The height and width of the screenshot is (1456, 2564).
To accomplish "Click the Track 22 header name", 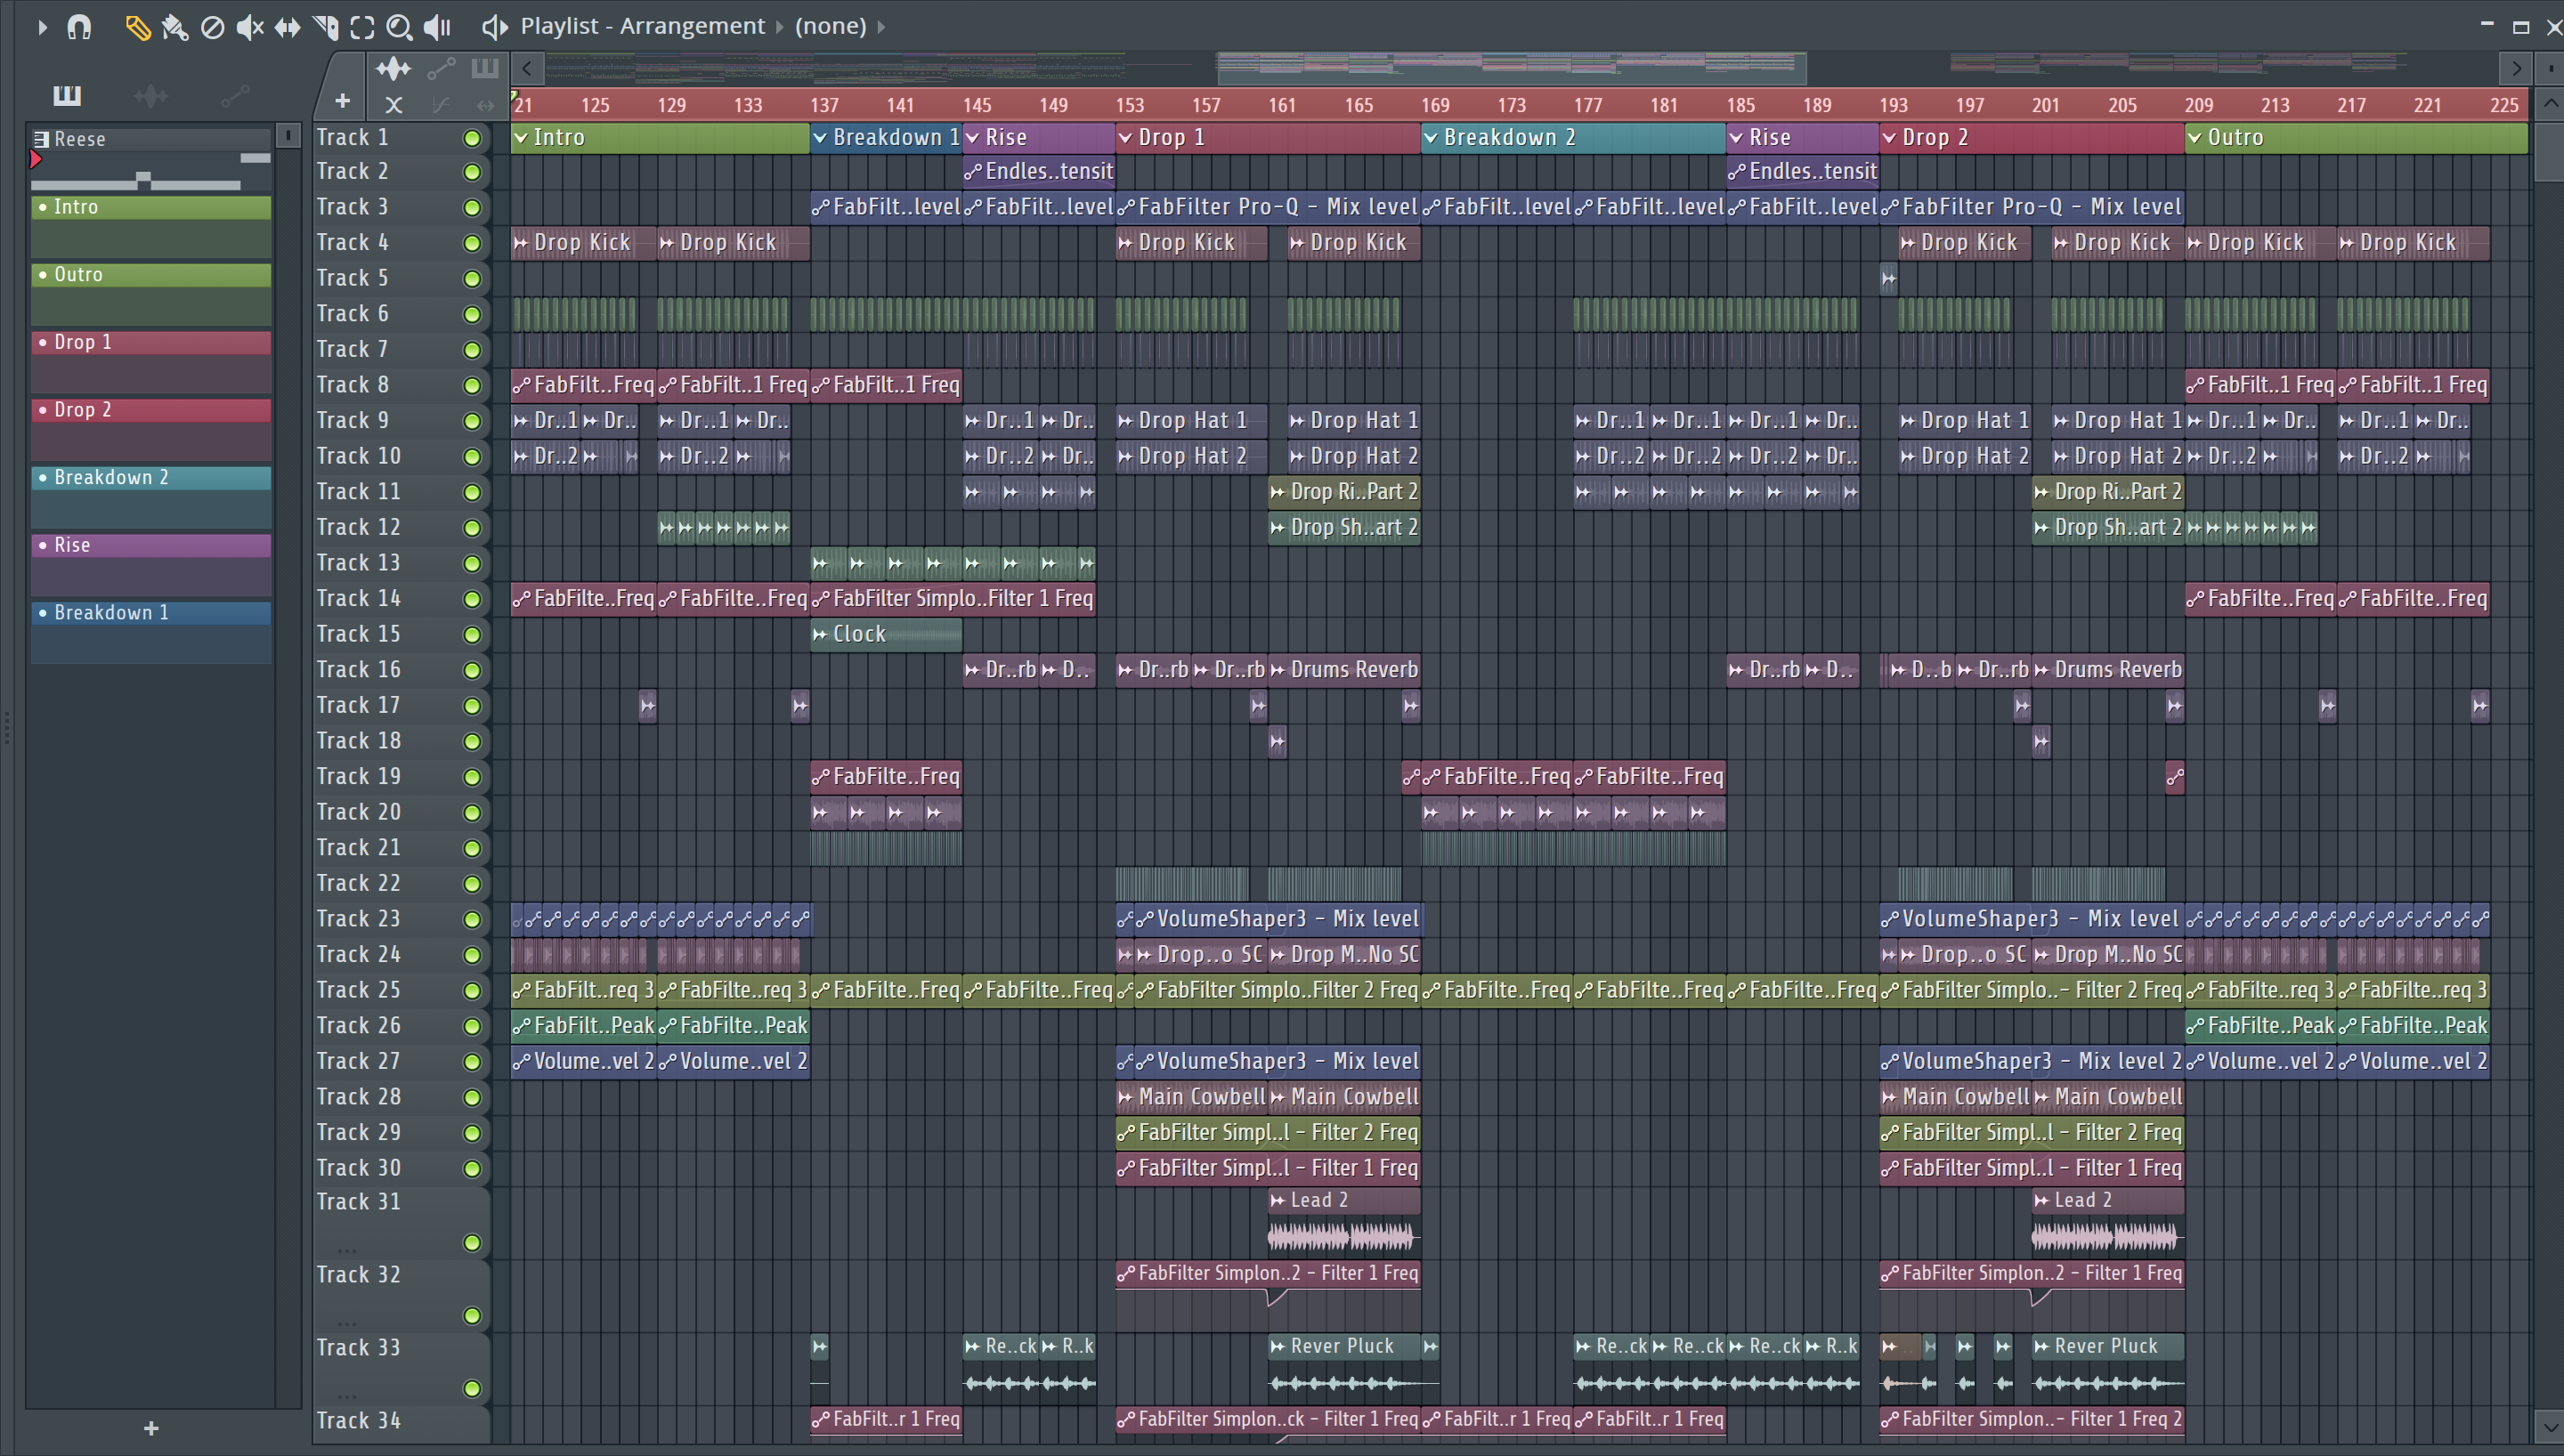I will click(x=359, y=883).
